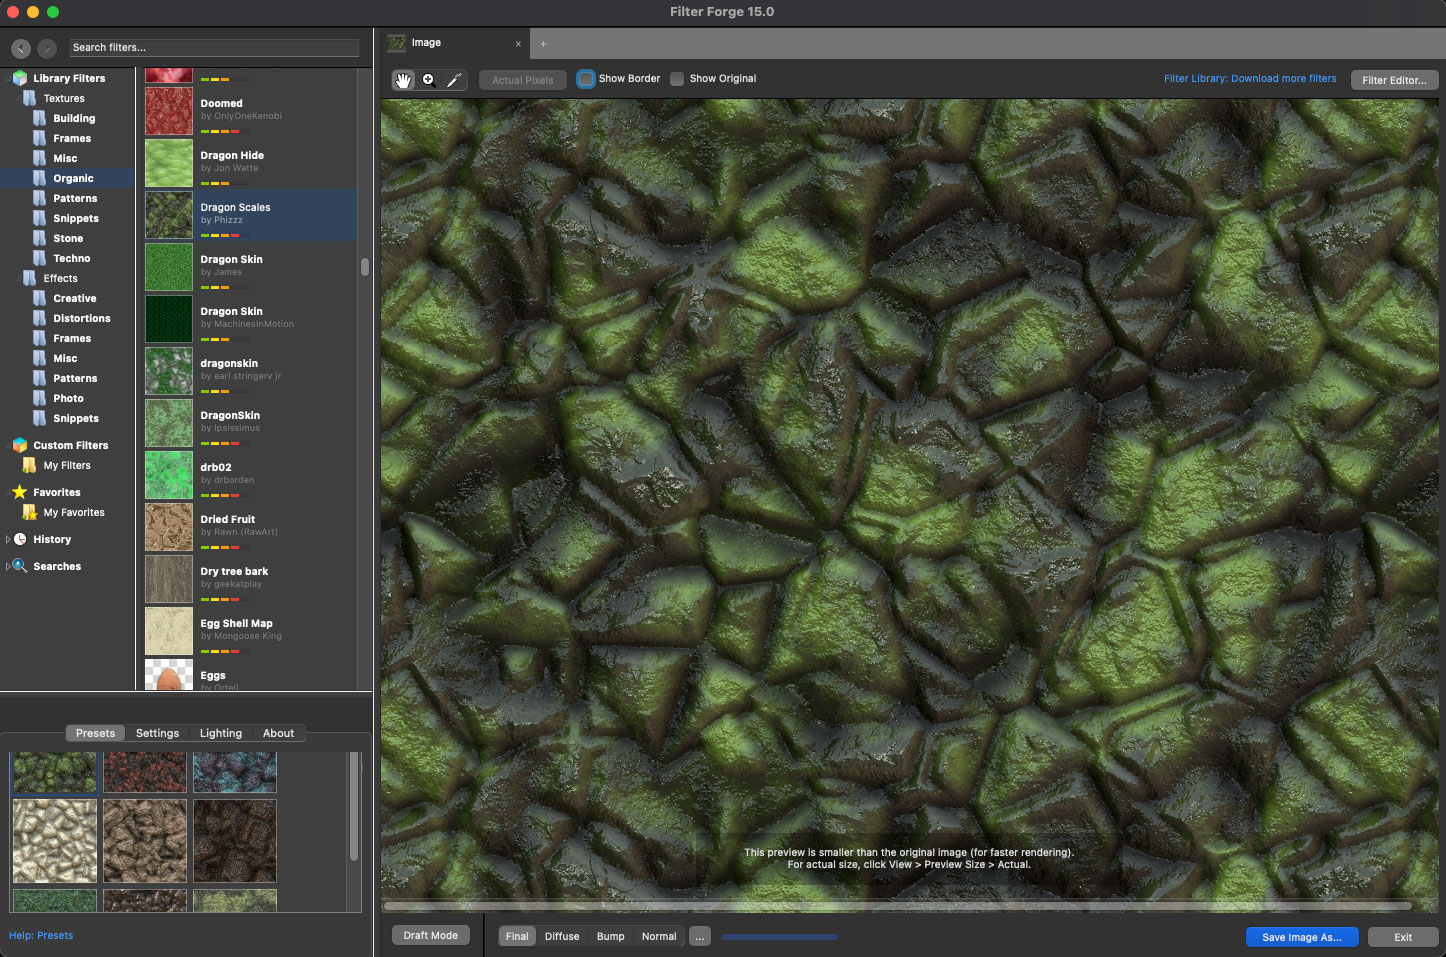Expand the History tree node
The width and height of the screenshot is (1446, 957).
8,539
